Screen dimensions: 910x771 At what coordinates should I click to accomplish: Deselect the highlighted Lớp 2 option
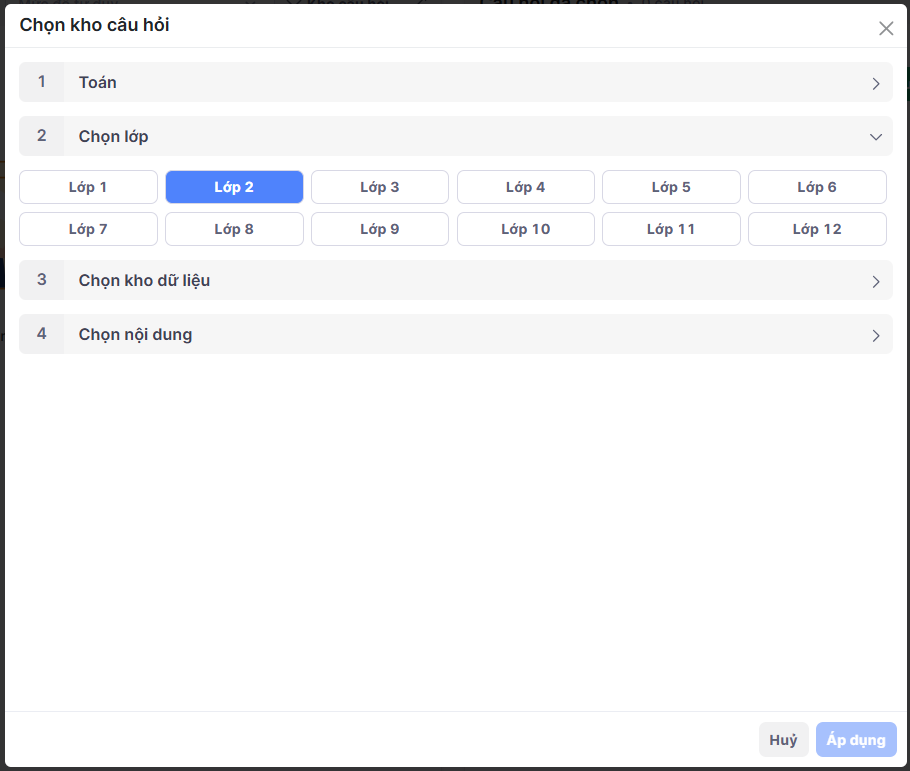pyautogui.click(x=234, y=187)
